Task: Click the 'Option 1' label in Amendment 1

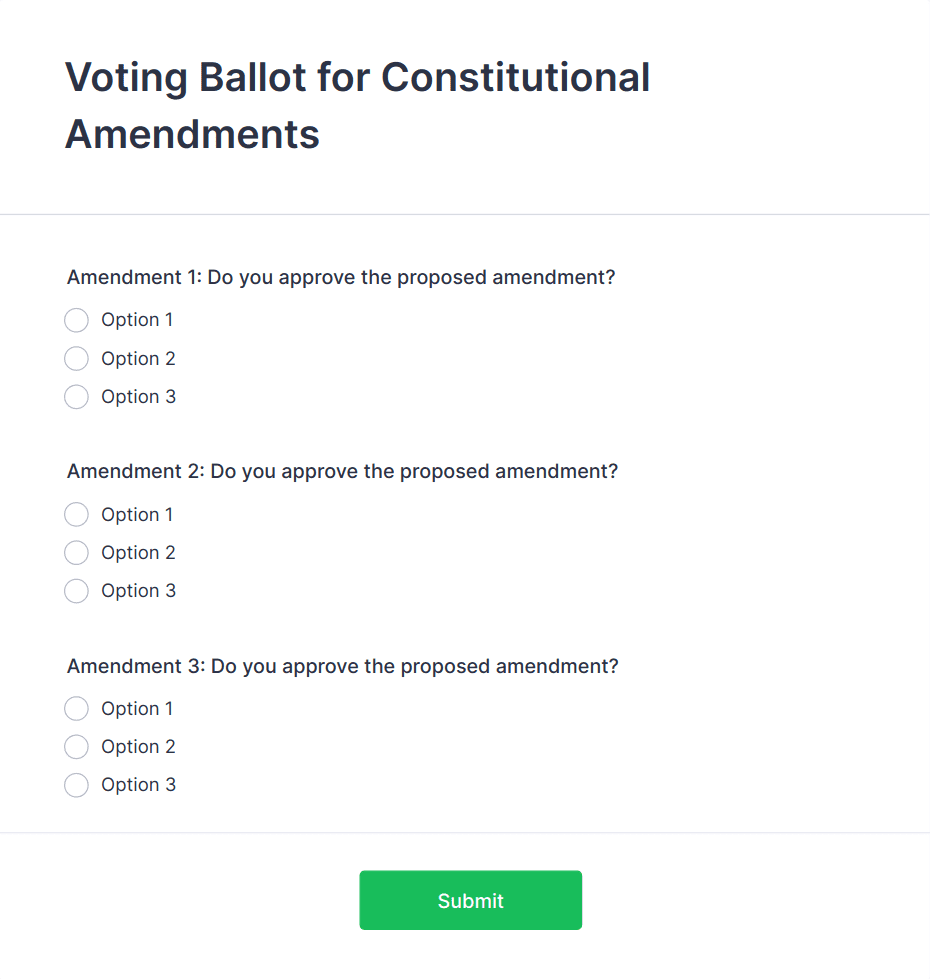Action: (x=137, y=320)
